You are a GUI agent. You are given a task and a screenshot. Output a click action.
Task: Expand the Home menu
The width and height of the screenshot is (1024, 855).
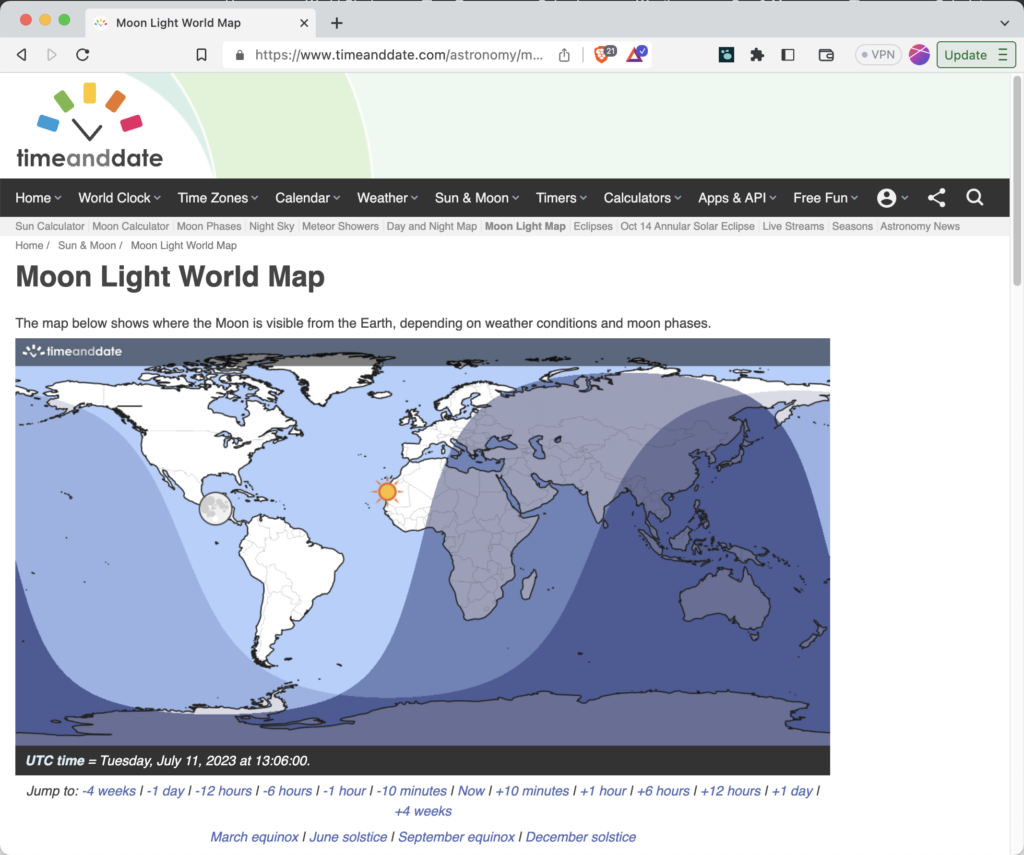[x=38, y=197]
